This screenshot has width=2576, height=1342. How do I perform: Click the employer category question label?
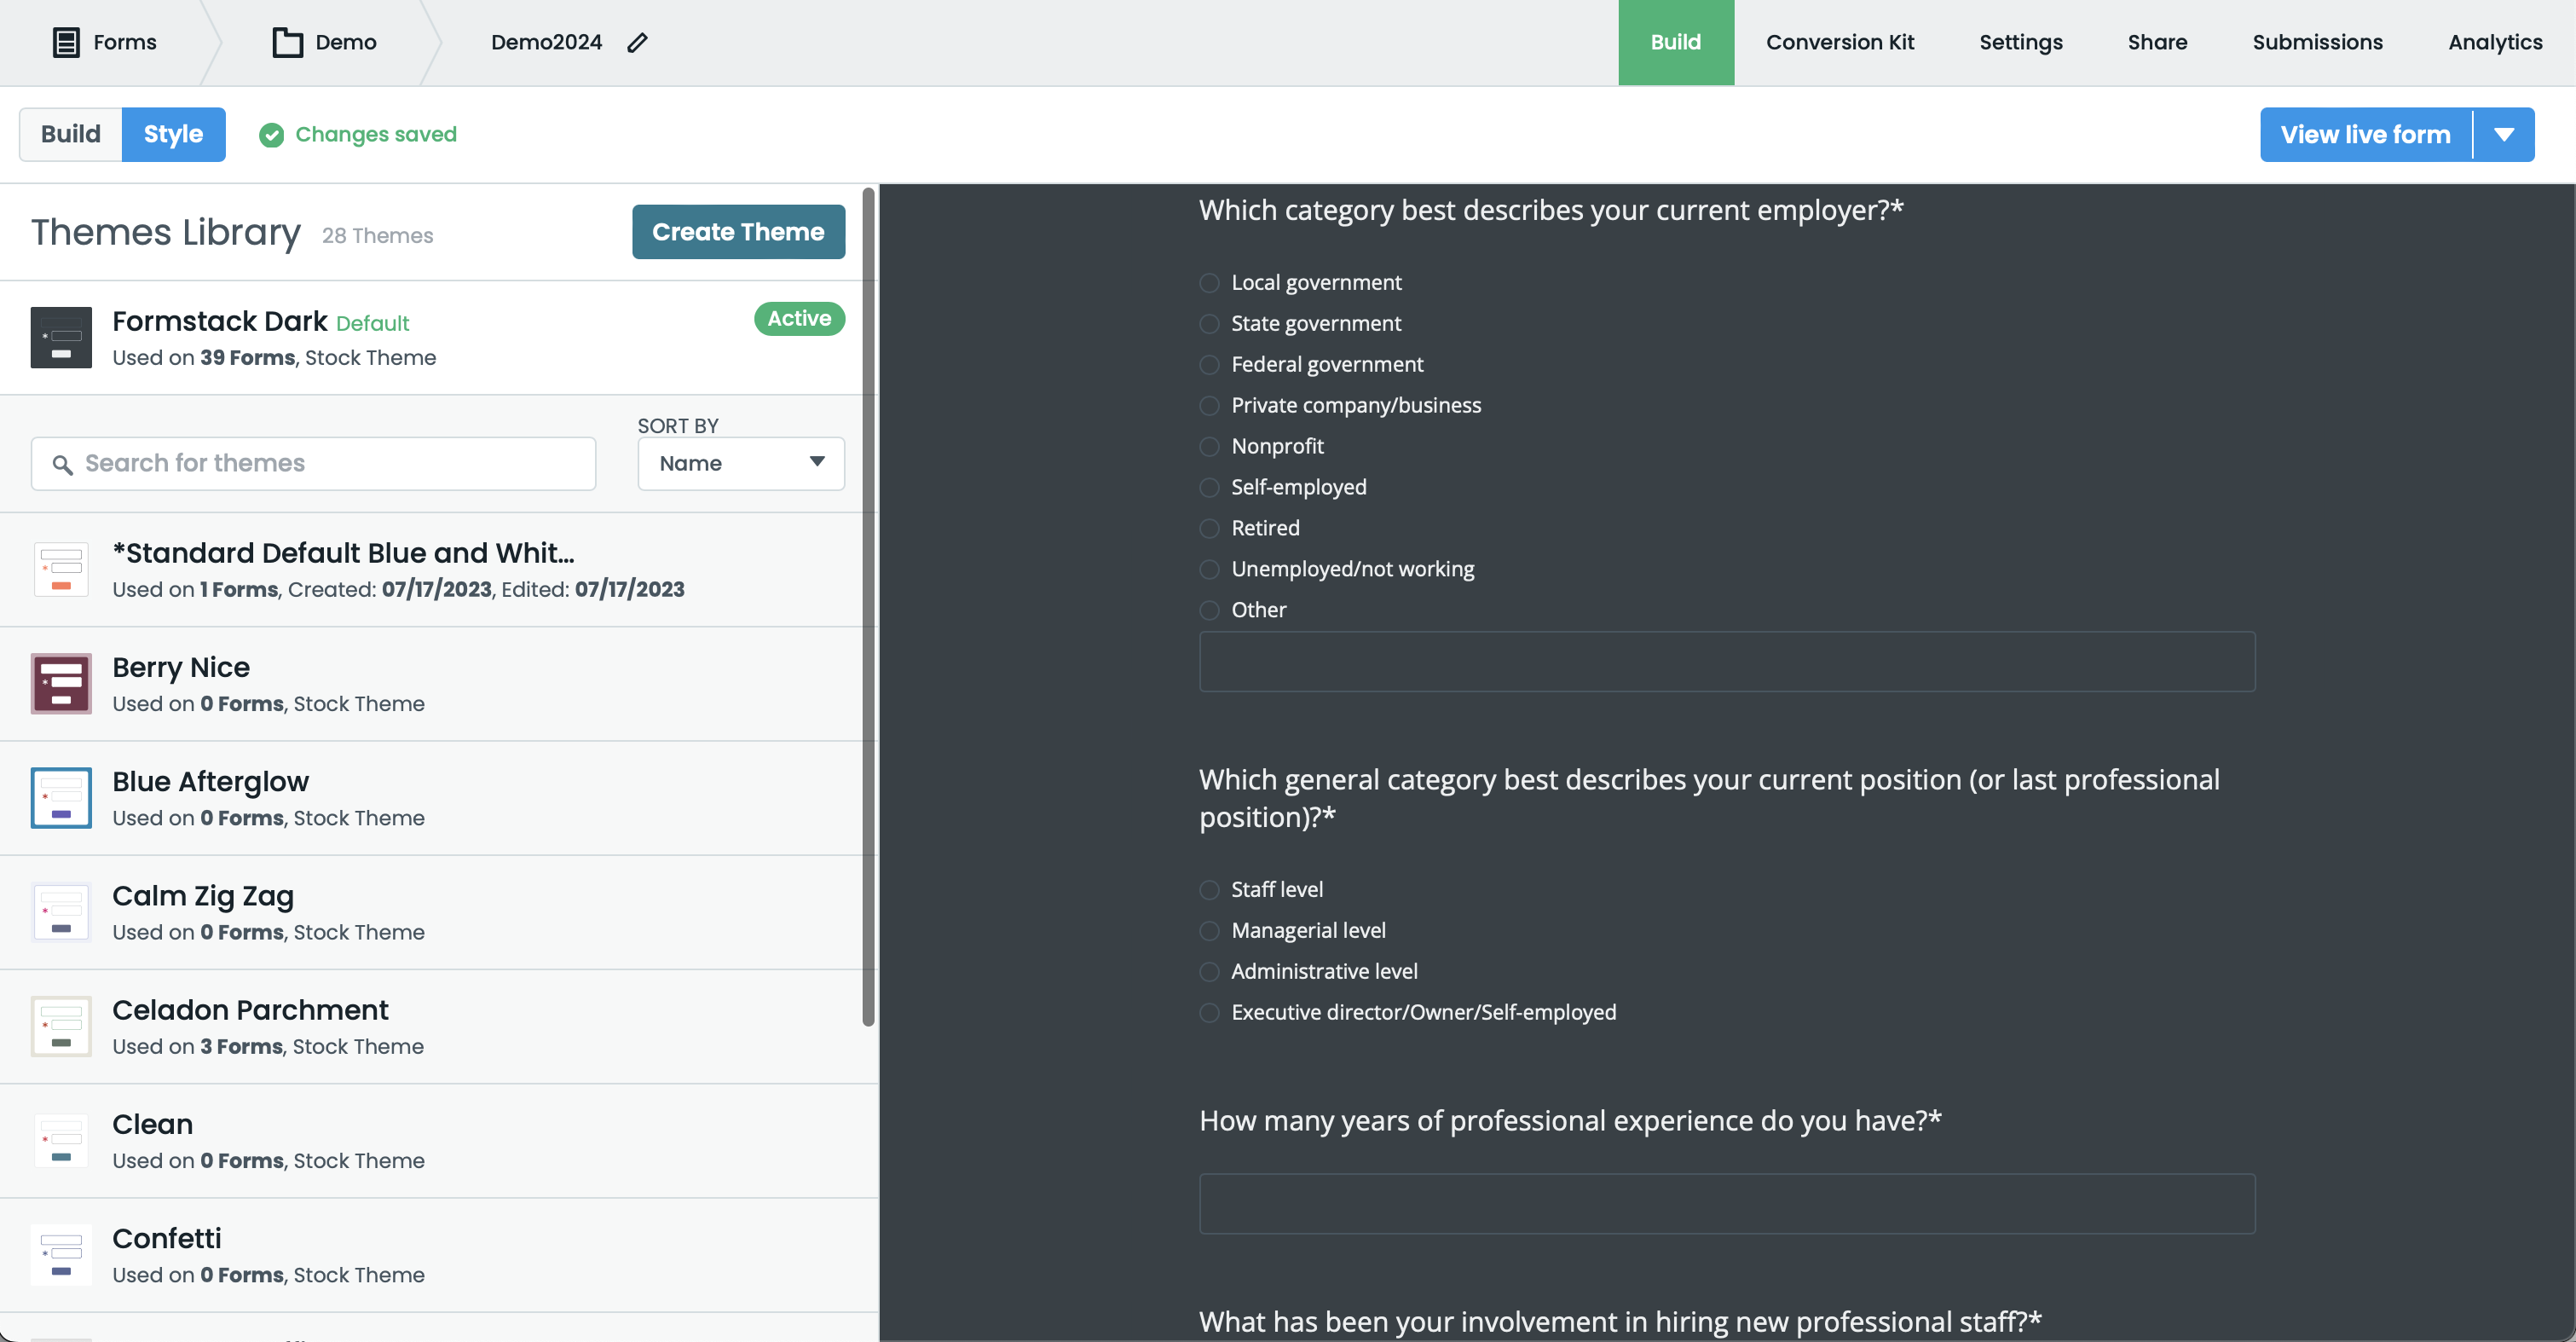click(x=1551, y=210)
